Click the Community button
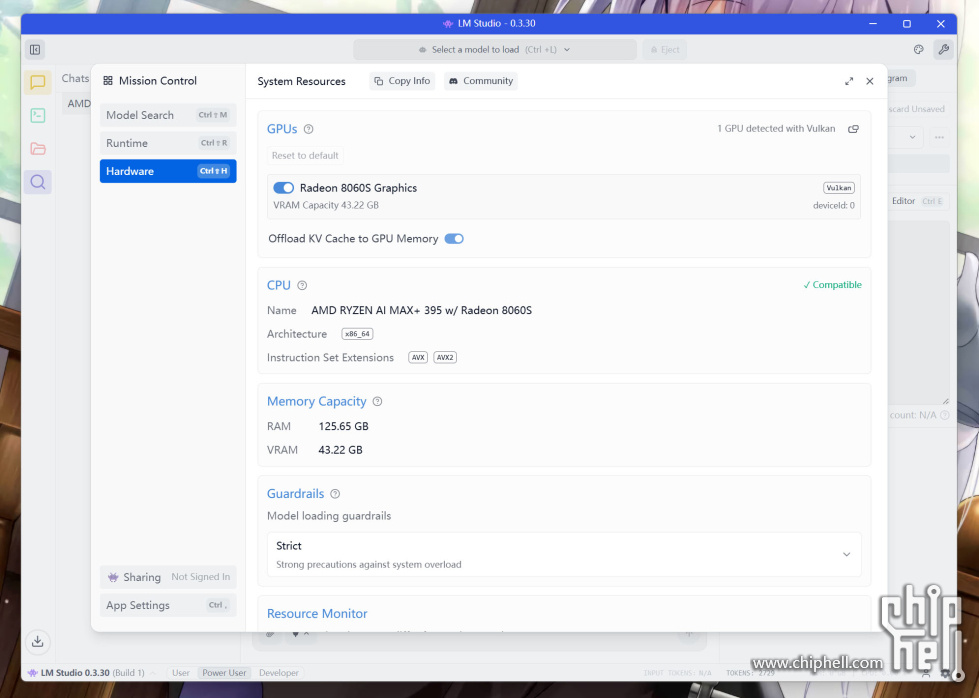The width and height of the screenshot is (979, 698). tap(481, 81)
